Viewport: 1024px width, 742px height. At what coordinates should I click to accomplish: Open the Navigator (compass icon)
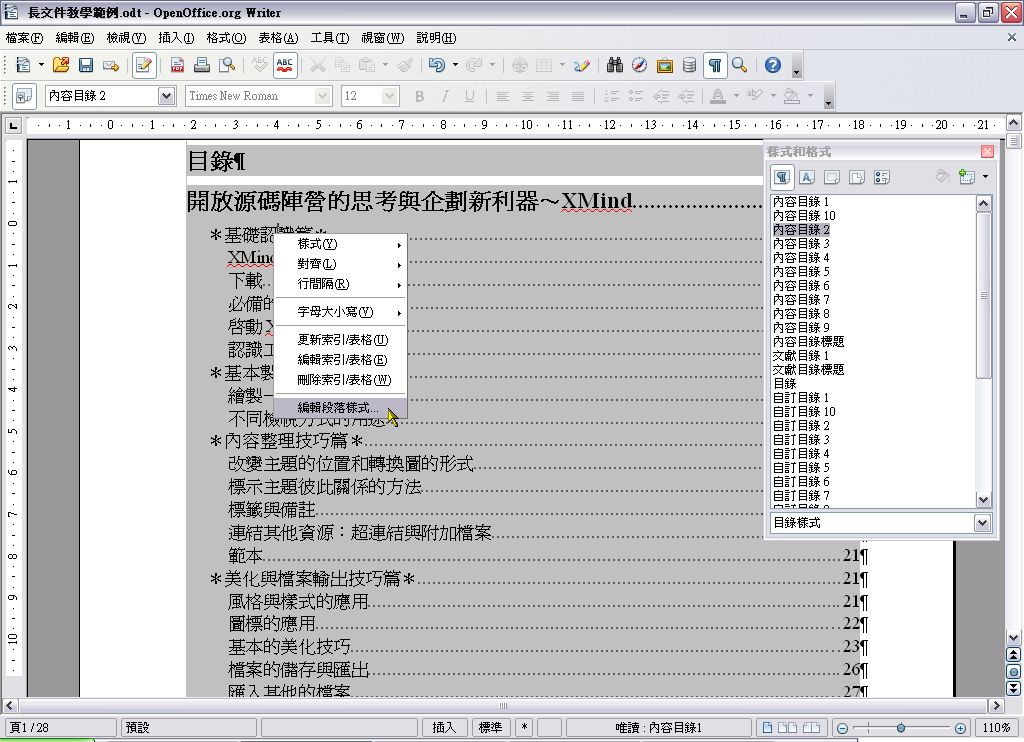pos(639,65)
